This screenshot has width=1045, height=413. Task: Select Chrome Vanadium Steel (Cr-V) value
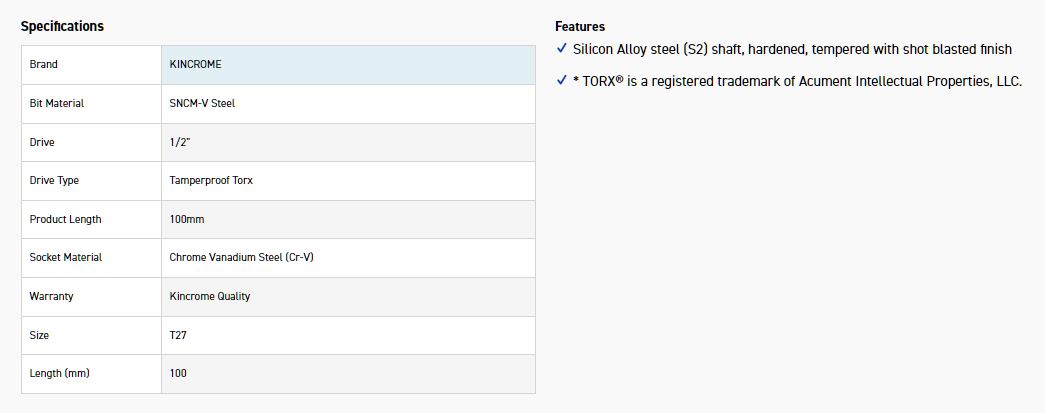click(x=242, y=257)
